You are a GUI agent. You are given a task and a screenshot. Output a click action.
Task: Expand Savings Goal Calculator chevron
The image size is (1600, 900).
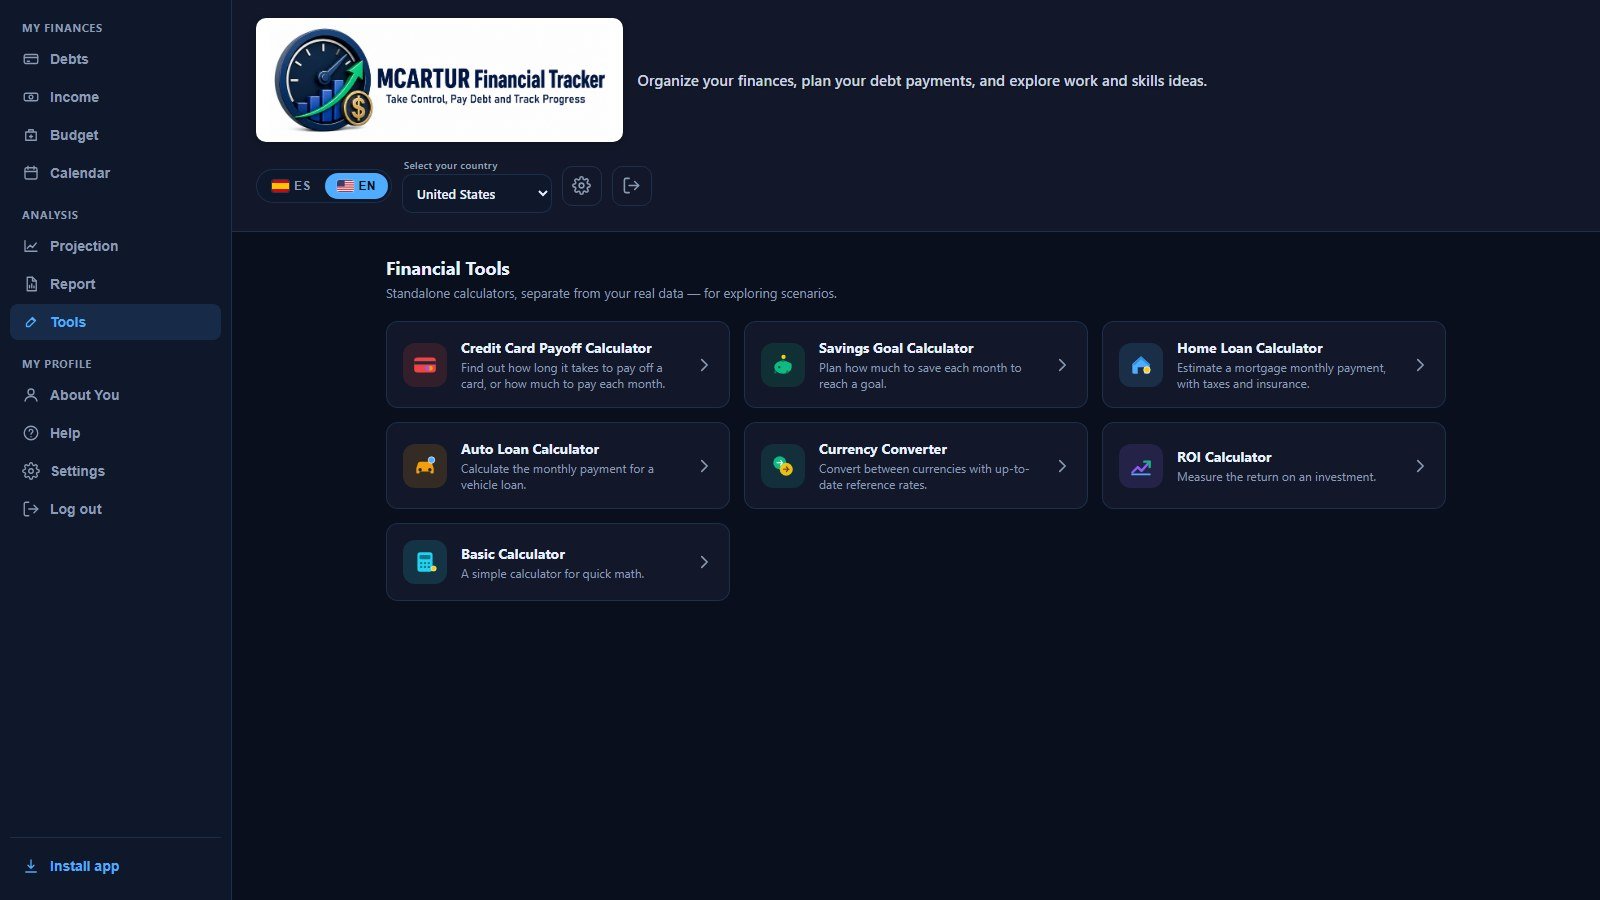(x=1062, y=365)
